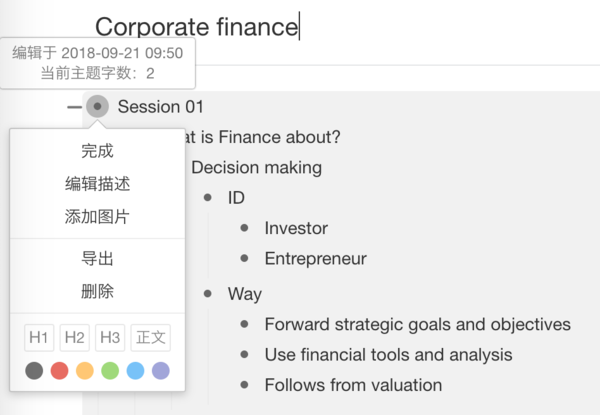
Task: Pick the red color swatch
Action: 59,371
